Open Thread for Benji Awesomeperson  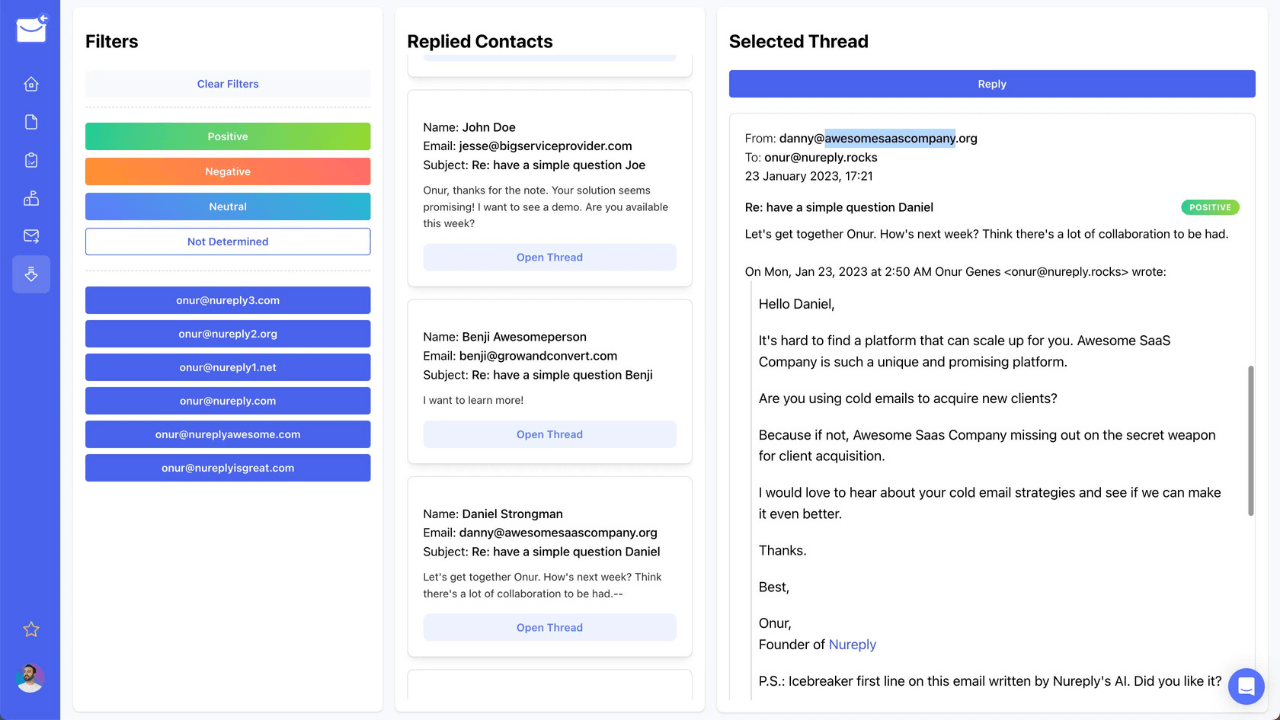click(550, 435)
